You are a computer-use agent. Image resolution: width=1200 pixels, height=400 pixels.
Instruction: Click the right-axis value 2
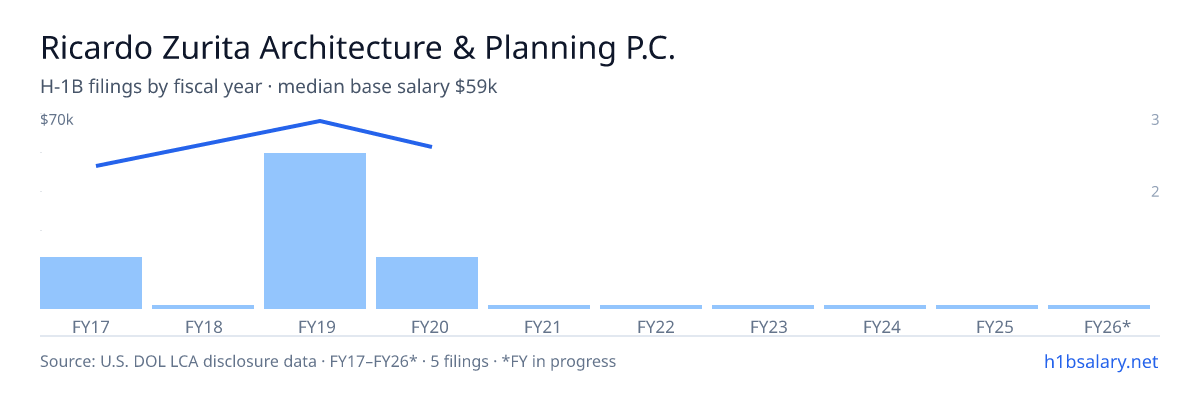click(x=1155, y=191)
